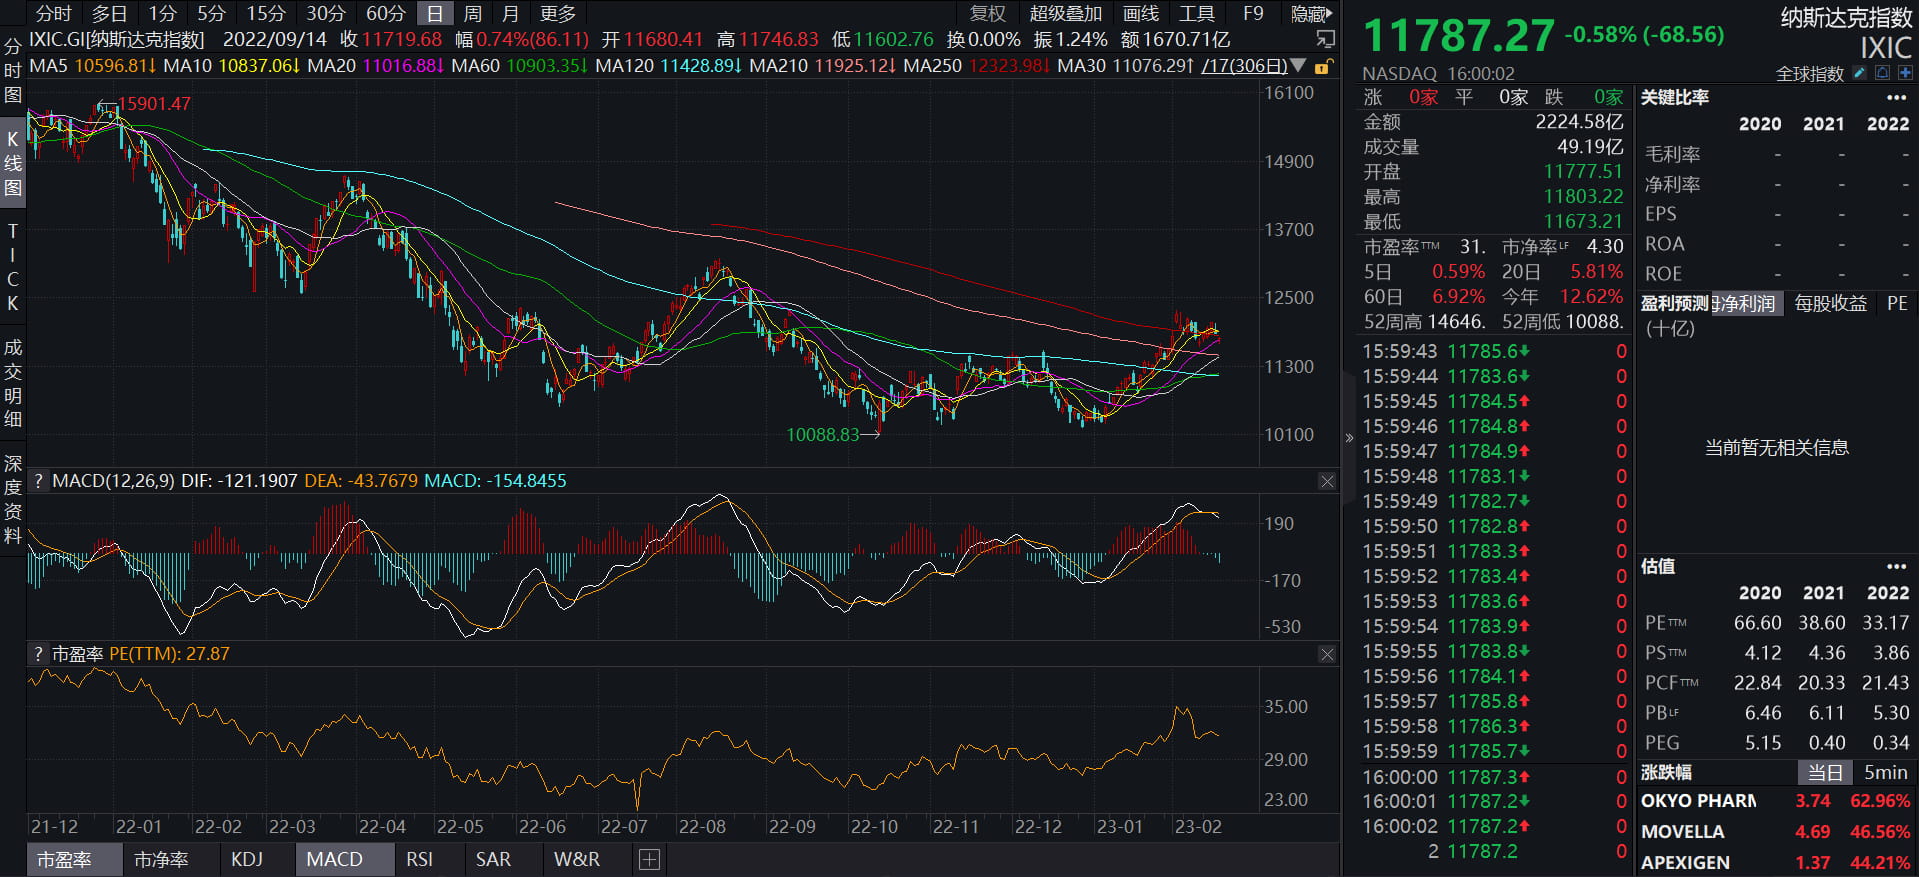Select the 日 daily K-line period

[434, 14]
